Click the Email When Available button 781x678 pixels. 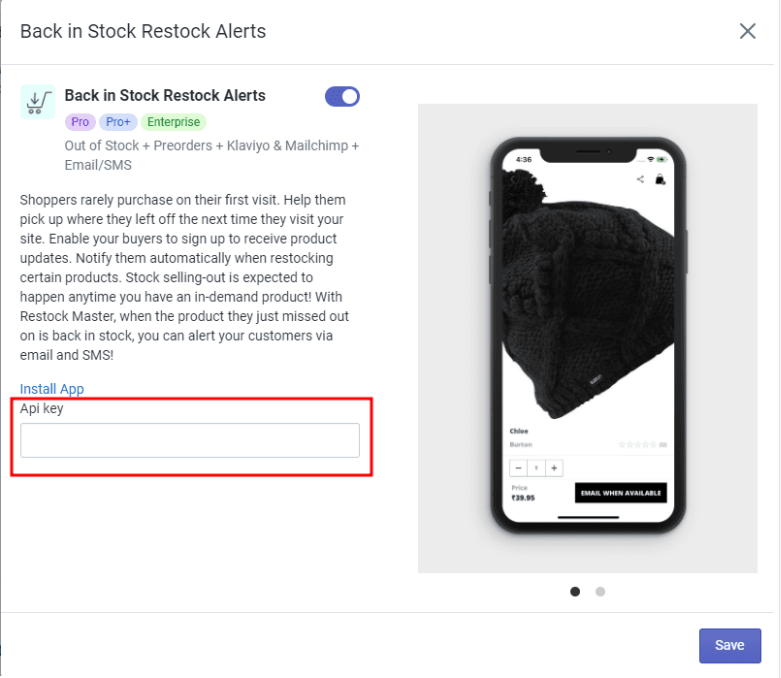620,493
